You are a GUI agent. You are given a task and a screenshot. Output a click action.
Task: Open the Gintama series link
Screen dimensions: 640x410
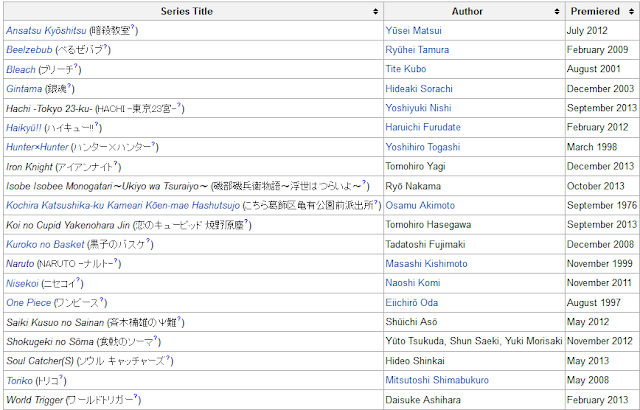(24, 89)
